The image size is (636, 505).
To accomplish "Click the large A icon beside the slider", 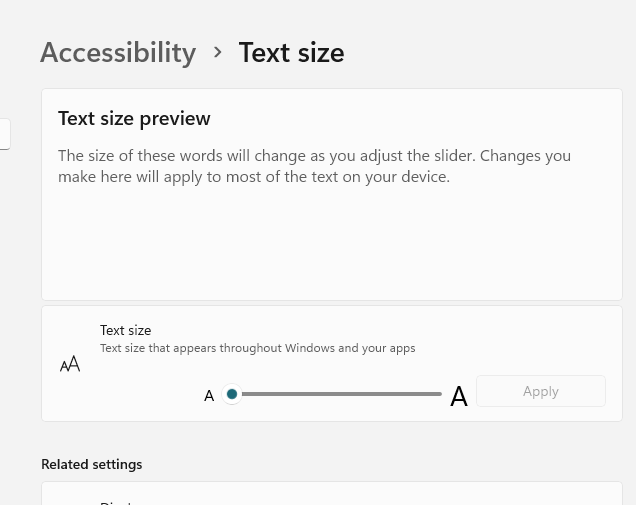I will pos(459,396).
